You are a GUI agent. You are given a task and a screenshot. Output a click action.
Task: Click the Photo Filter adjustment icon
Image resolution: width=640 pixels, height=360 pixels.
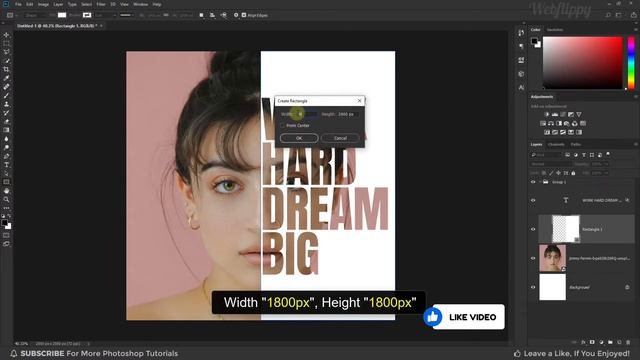click(x=567, y=123)
